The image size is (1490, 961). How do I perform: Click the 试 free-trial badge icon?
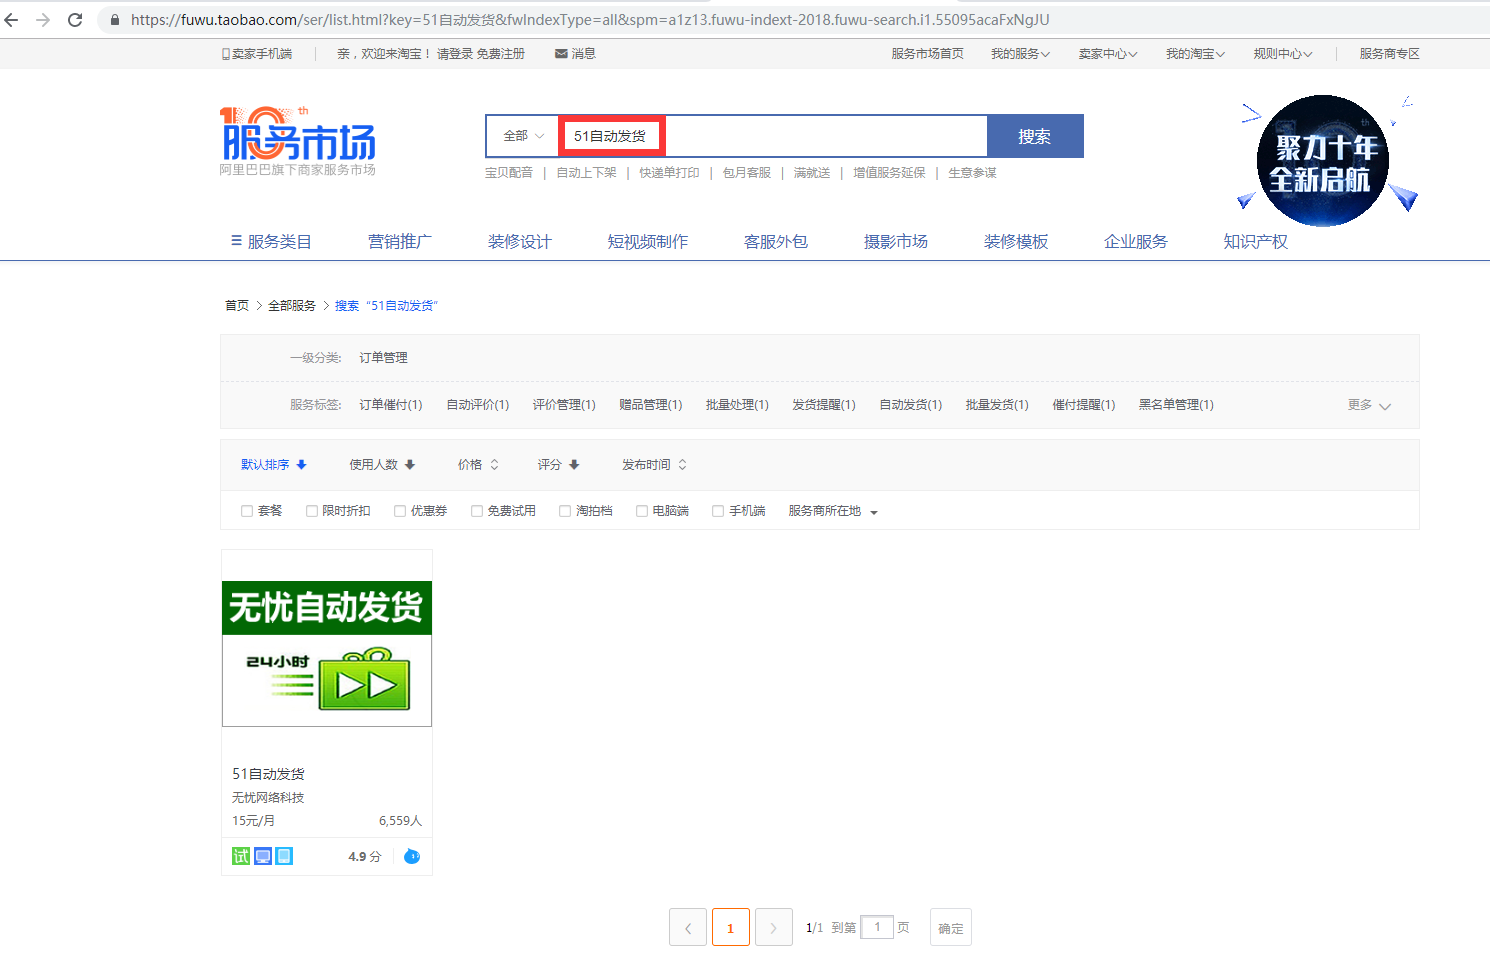(x=241, y=856)
